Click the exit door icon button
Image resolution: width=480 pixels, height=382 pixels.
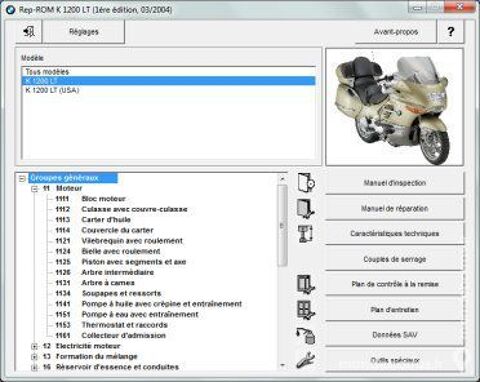tap(29, 32)
